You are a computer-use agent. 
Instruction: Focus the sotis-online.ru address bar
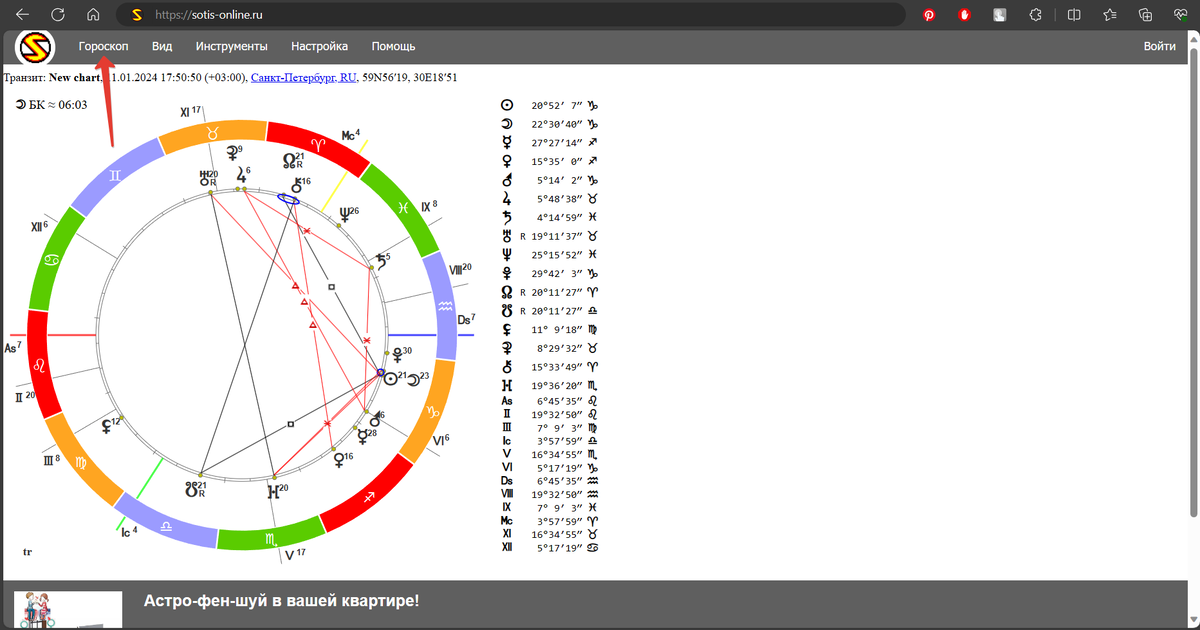510,15
